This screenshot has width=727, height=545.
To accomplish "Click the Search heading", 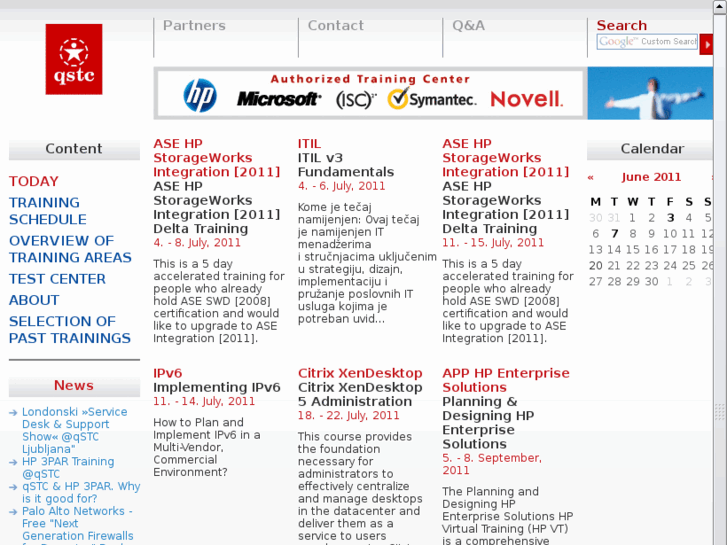I will click(621, 26).
